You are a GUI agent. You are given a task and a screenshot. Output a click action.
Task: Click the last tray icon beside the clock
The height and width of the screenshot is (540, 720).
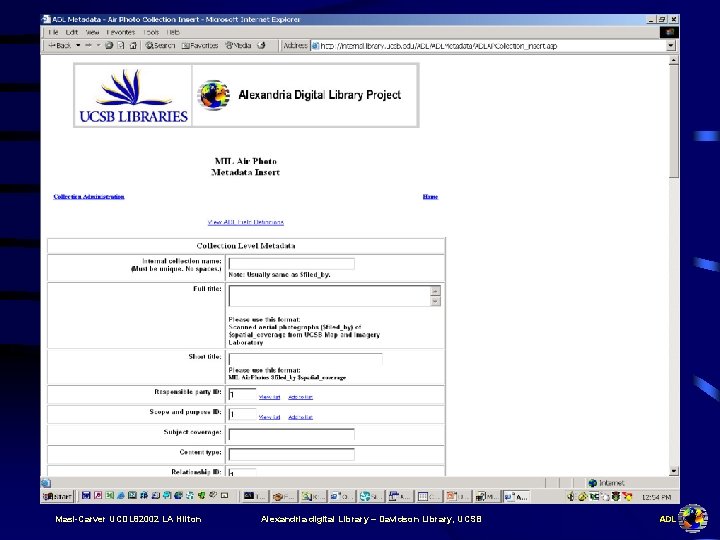[x=627, y=496]
